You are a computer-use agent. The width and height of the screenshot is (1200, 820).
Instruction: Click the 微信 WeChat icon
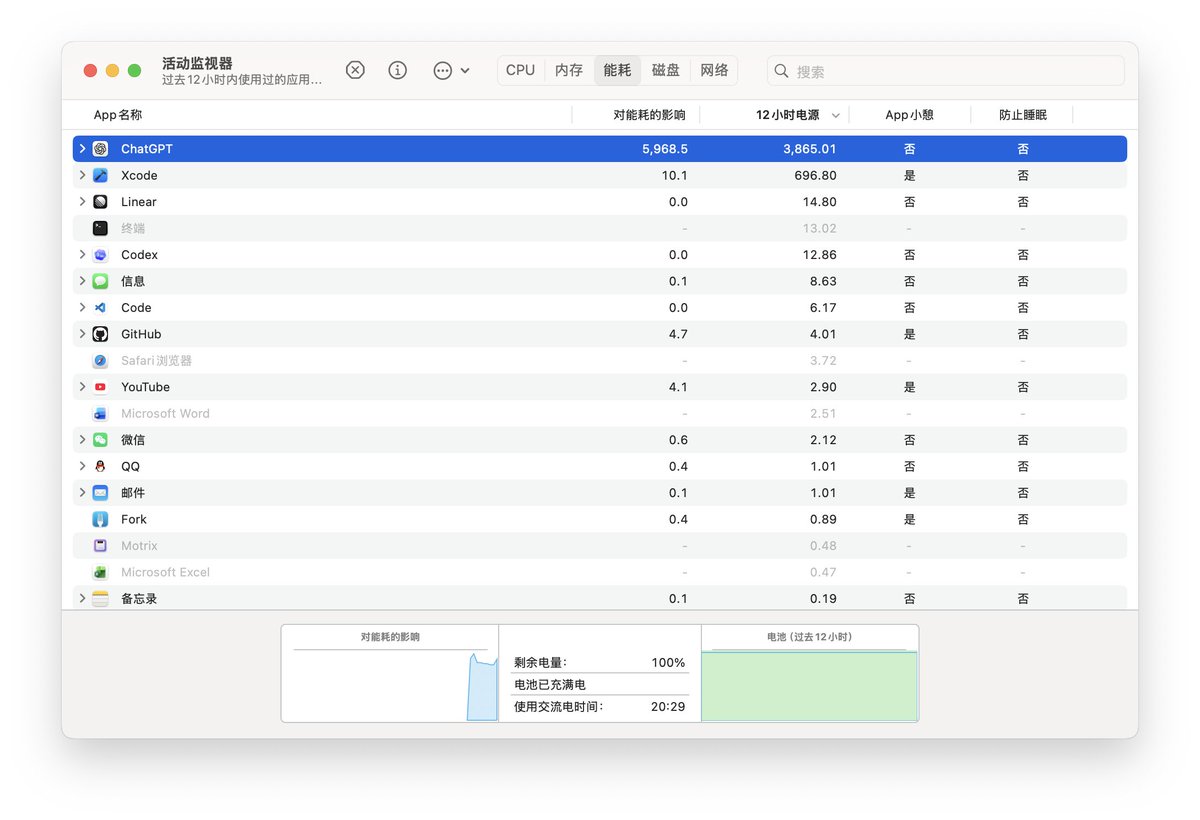click(100, 440)
